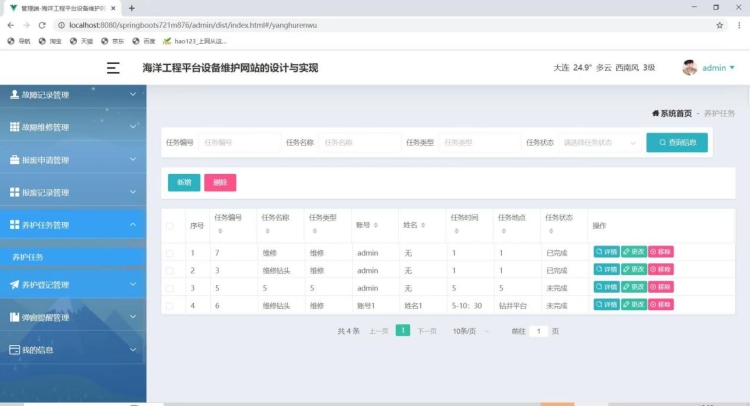This screenshot has height=406, width=750.
Task: Click the 新增 add button
Action: [x=184, y=182]
